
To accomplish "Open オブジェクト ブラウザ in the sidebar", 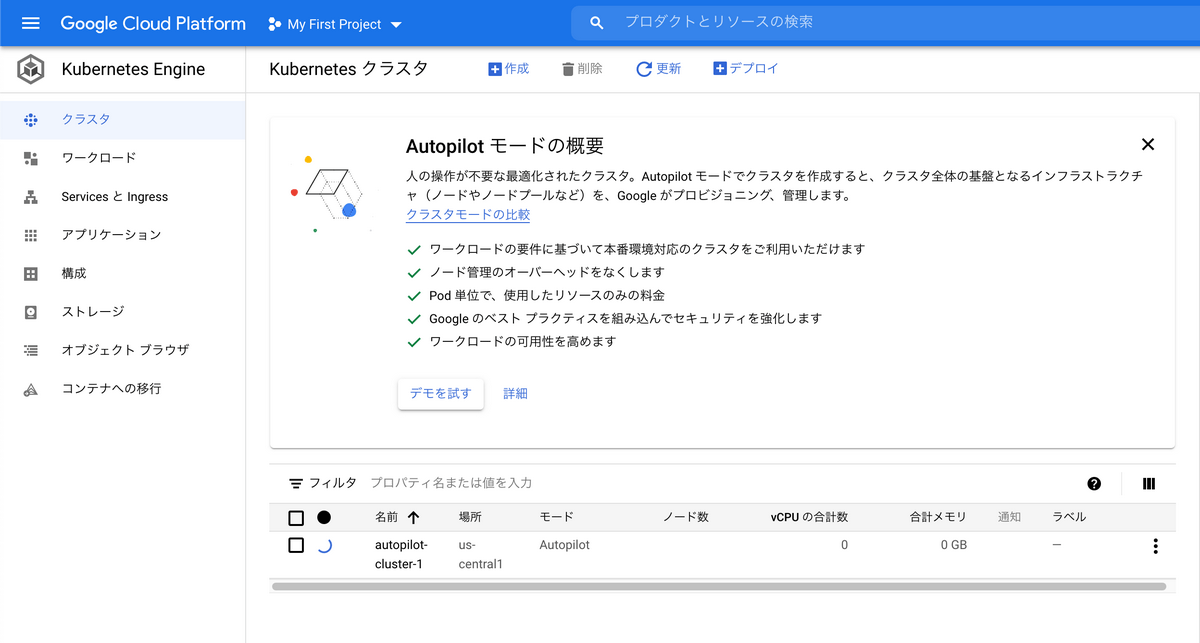I will pos(122,350).
